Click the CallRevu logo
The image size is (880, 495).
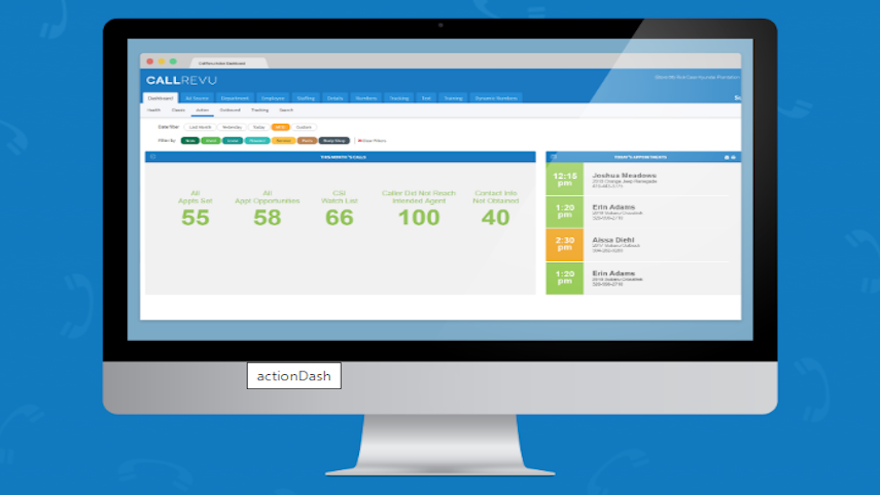(x=181, y=80)
